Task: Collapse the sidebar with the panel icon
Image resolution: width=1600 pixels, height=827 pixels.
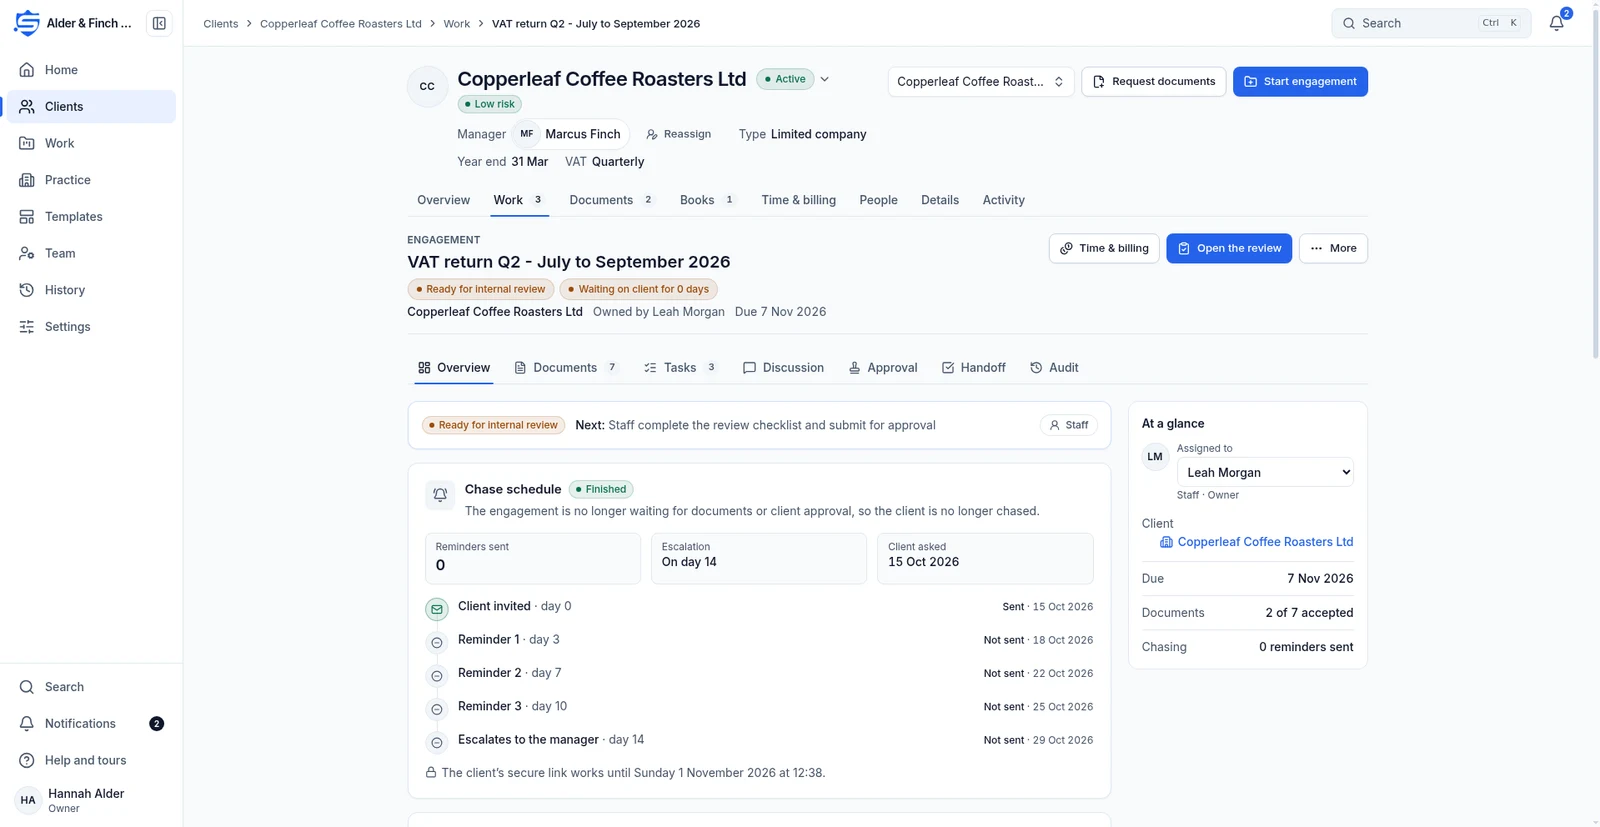Action: 159,23
